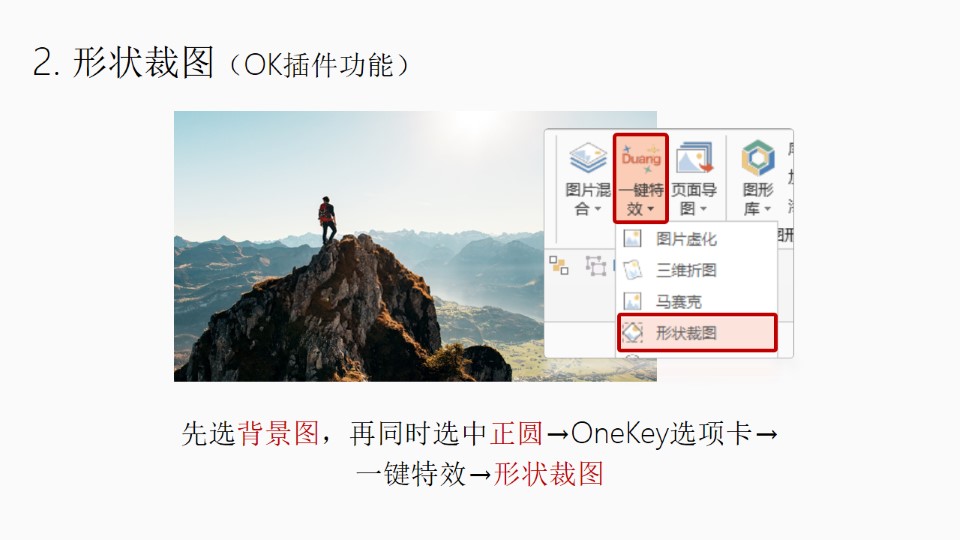Viewport: 960px width, 540px height.
Task: Collapse the 一键特效 dropdown arrow
Action: pyautogui.click(x=650, y=209)
